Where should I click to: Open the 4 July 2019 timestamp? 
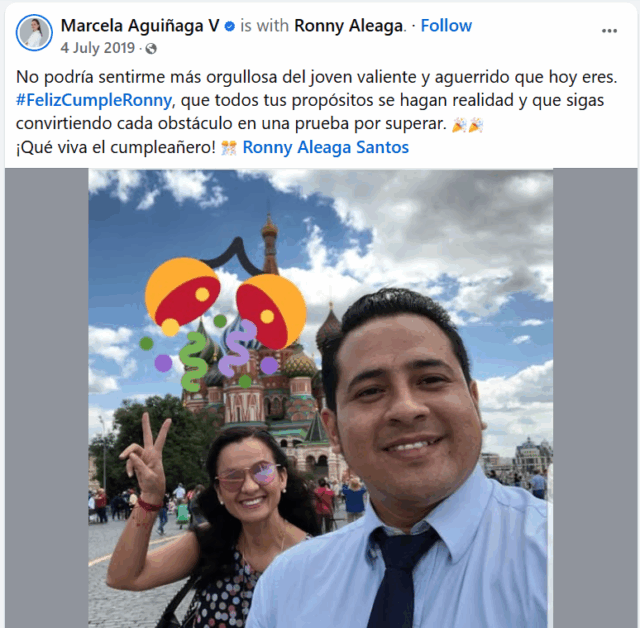click(x=98, y=48)
